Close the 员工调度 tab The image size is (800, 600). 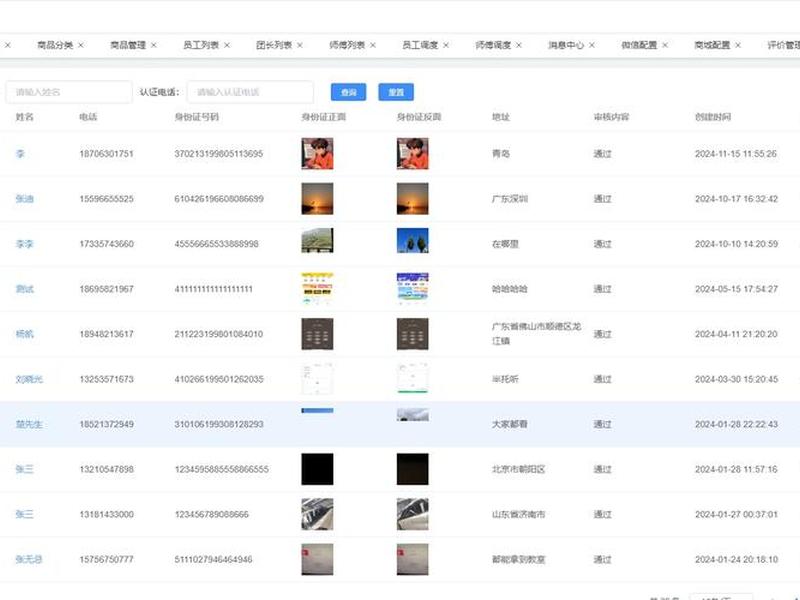446,45
